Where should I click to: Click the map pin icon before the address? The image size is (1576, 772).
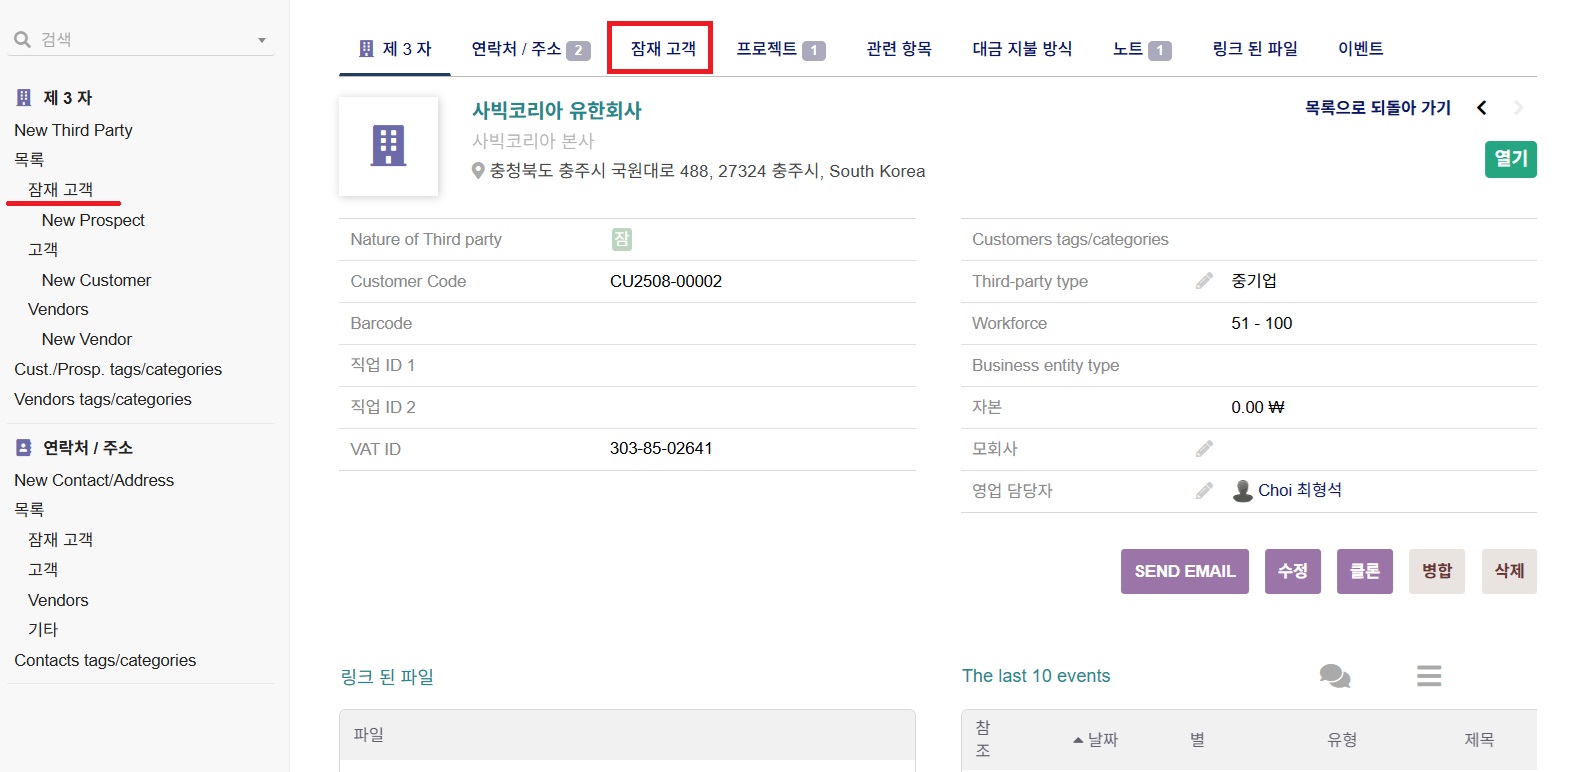coord(478,171)
